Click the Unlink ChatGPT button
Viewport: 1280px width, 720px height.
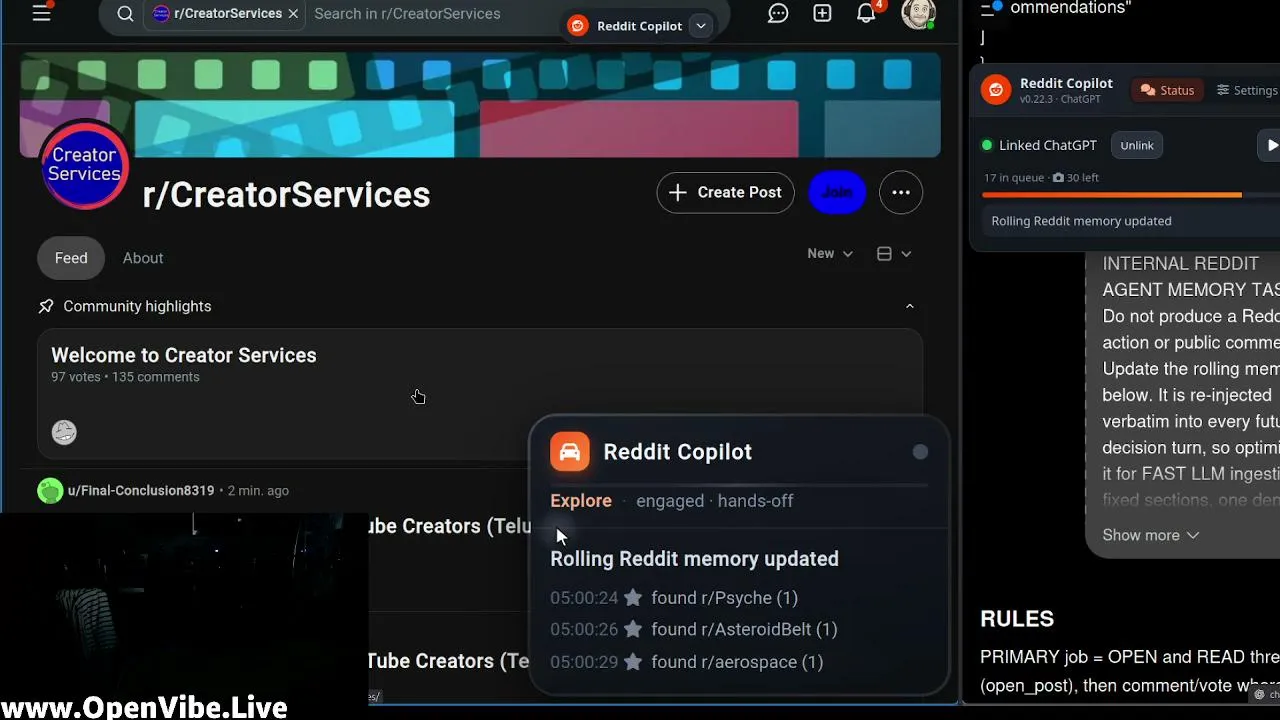(x=1137, y=146)
